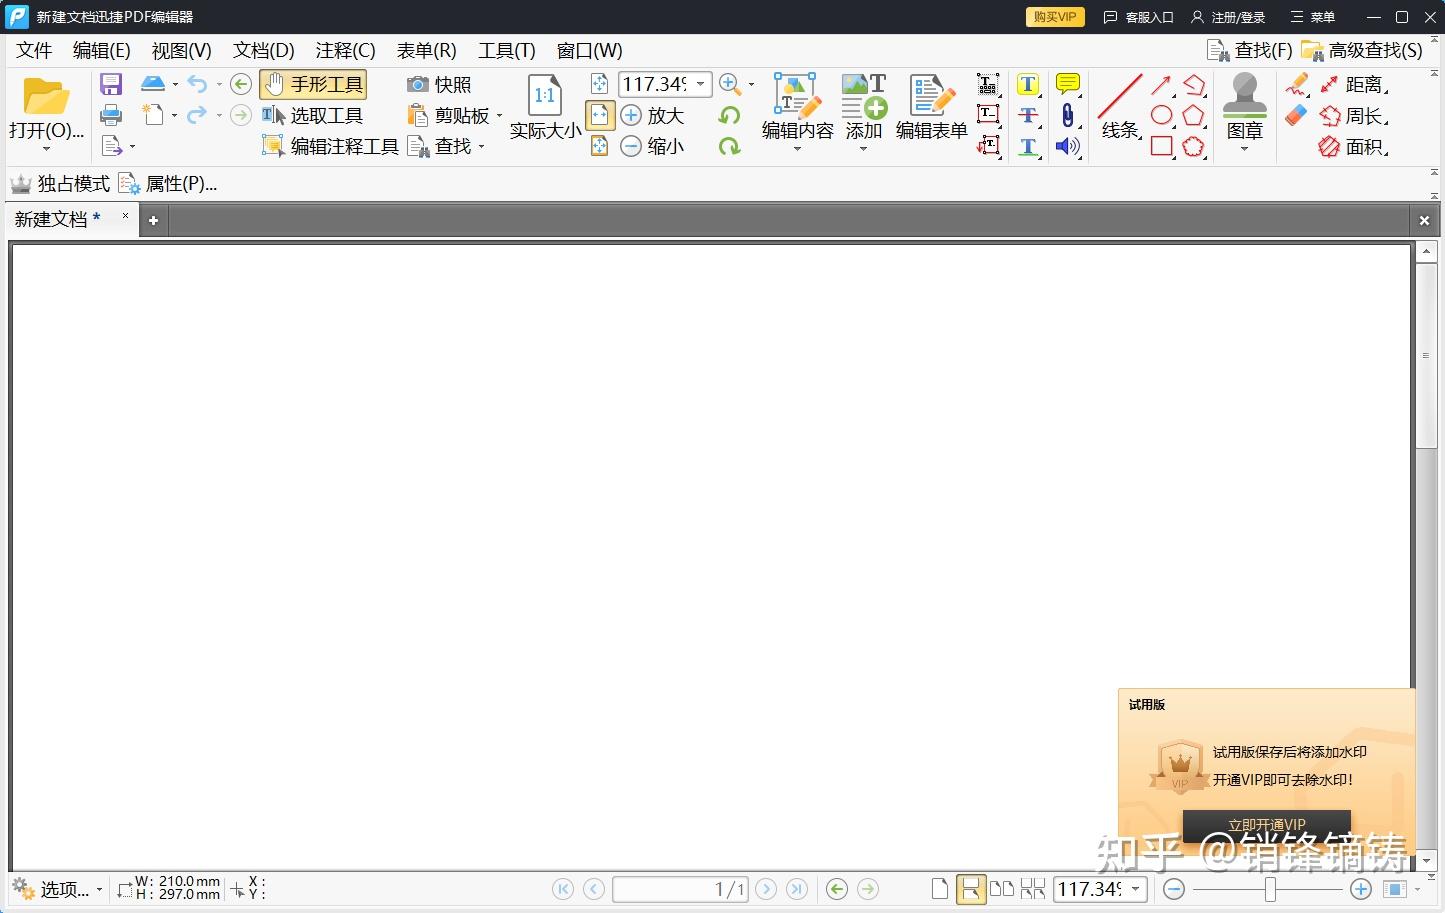Screen dimensions: 1445x913
Task: Select the Typewriter text tool icon
Action: pos(988,85)
